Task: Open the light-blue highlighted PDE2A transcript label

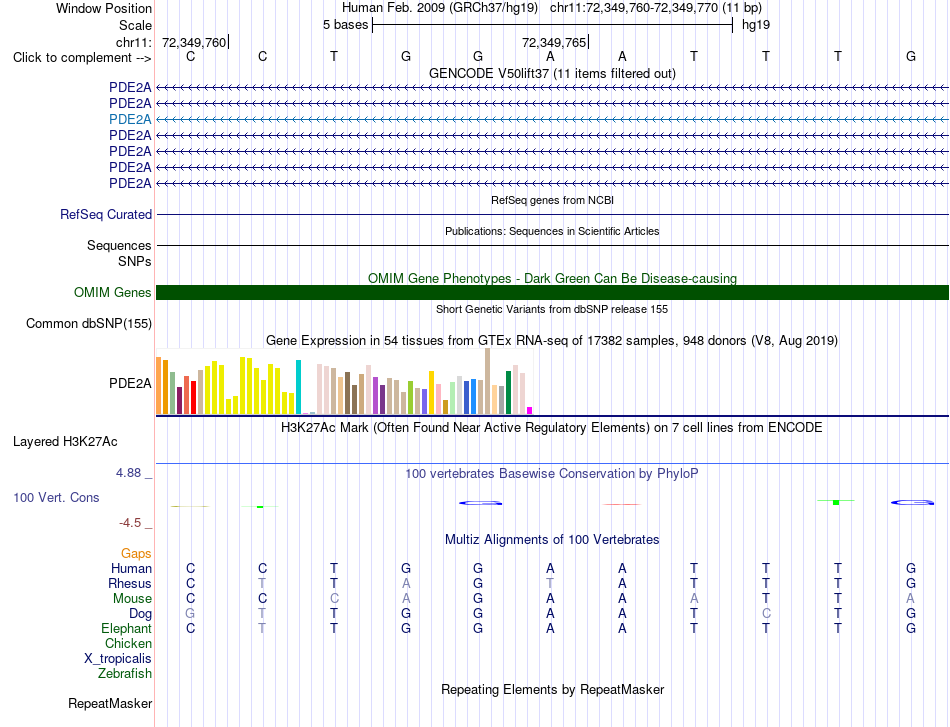Action: pos(130,119)
